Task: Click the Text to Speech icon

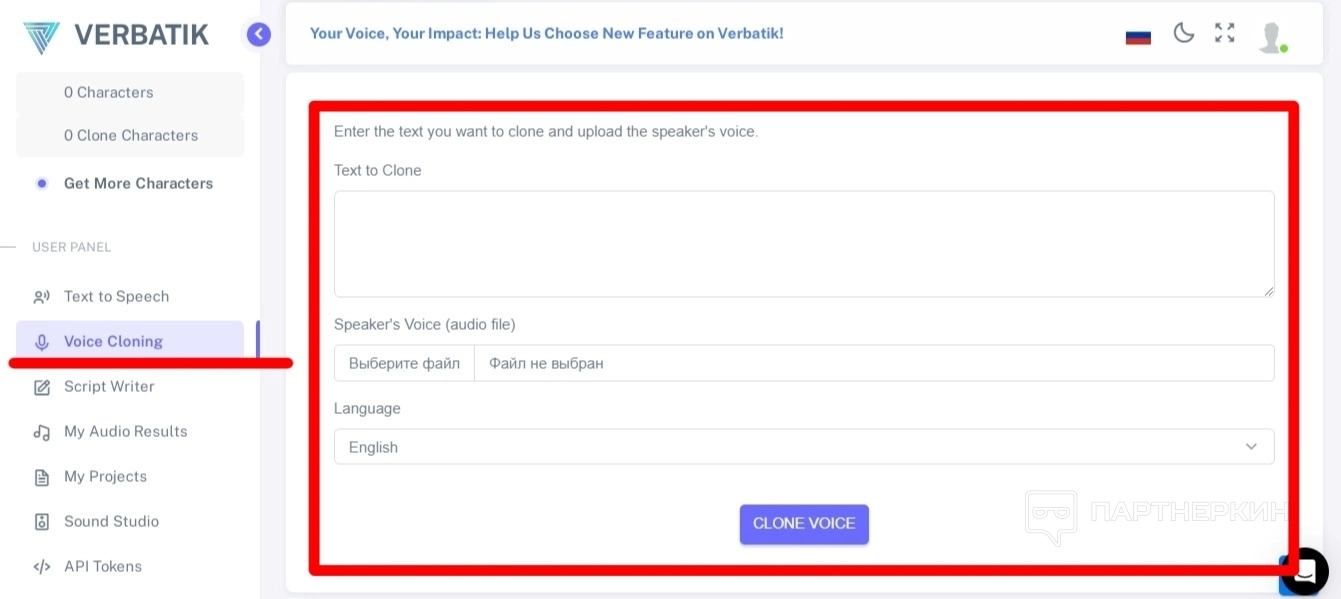Action: [42, 297]
